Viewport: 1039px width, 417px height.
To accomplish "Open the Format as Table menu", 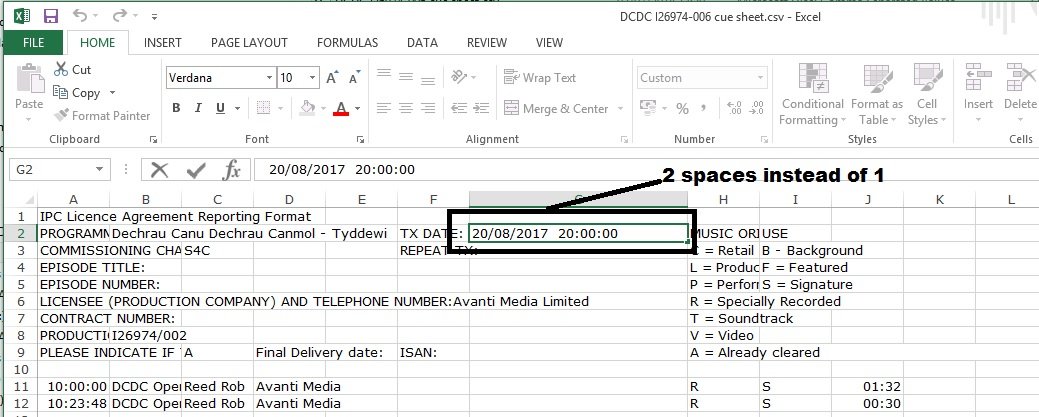I will pyautogui.click(x=877, y=95).
